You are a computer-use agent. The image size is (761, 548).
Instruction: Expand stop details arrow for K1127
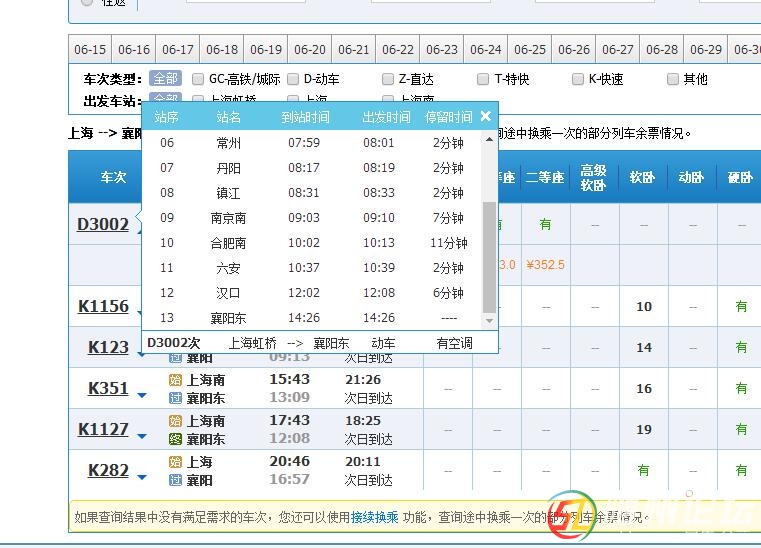(142, 437)
